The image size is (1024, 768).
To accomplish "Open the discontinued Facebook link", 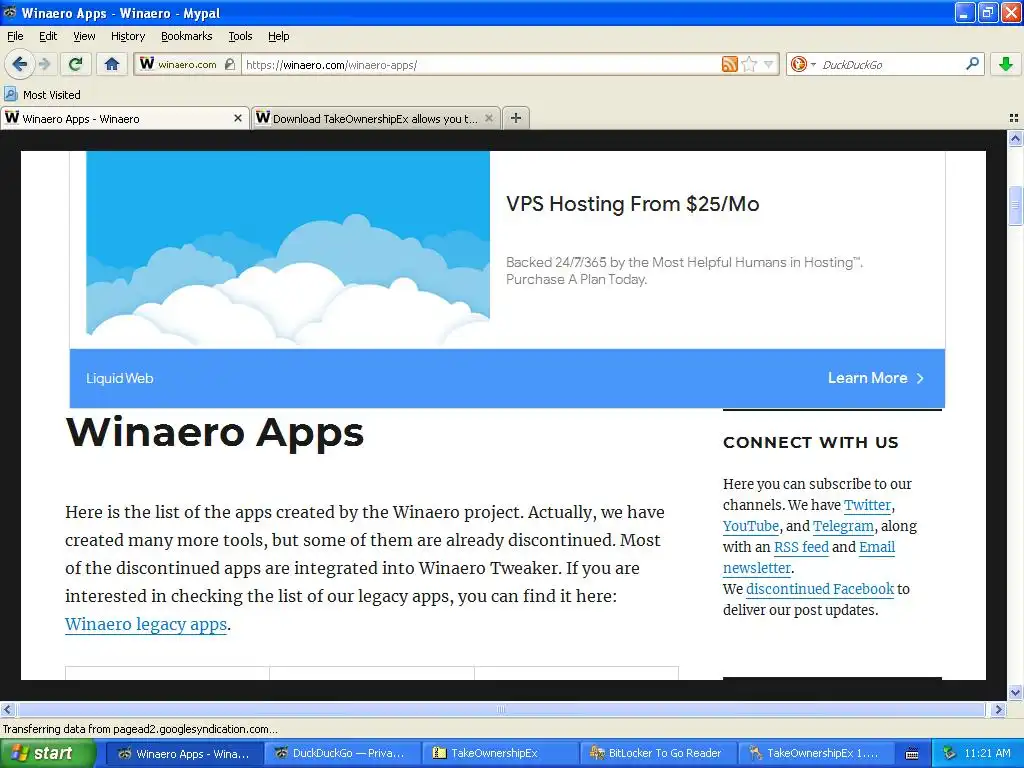I will [x=820, y=588].
